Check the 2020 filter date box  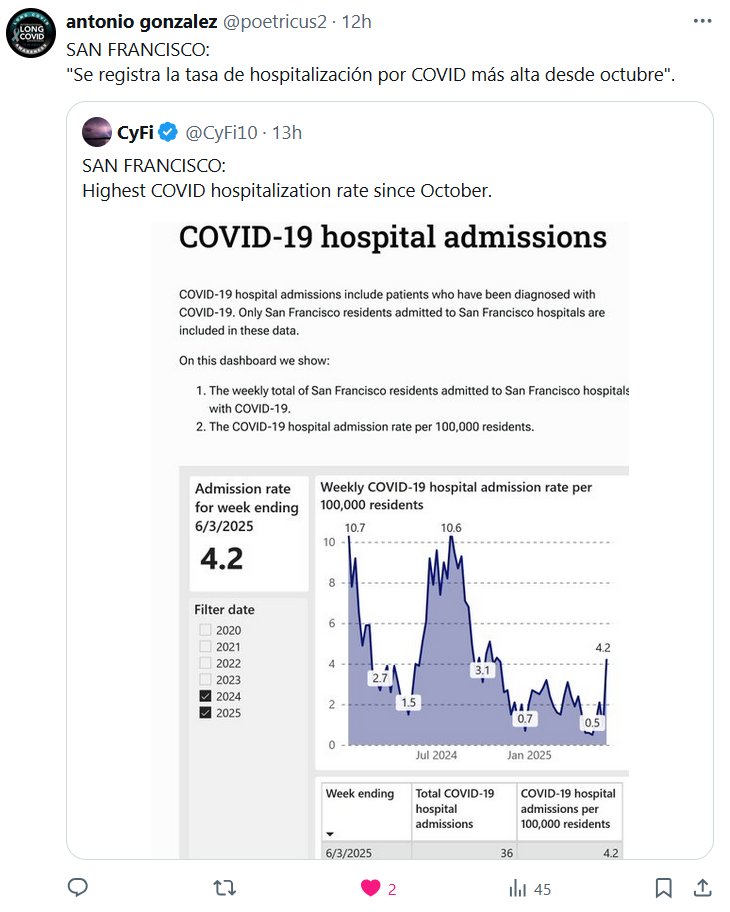206,630
